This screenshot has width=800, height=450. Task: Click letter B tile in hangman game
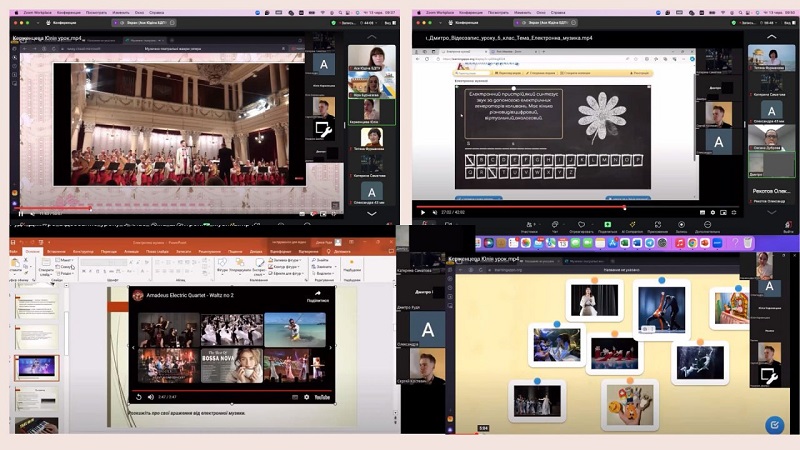point(481,161)
